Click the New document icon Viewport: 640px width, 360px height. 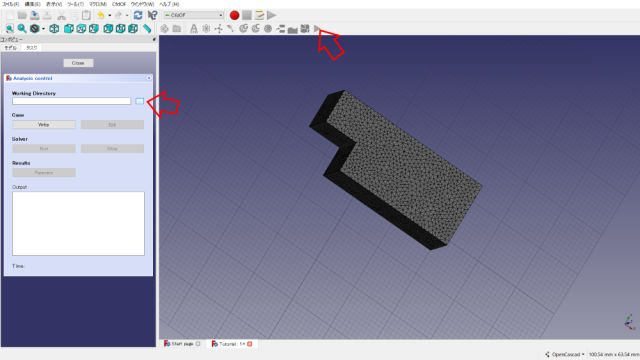[x=10, y=16]
